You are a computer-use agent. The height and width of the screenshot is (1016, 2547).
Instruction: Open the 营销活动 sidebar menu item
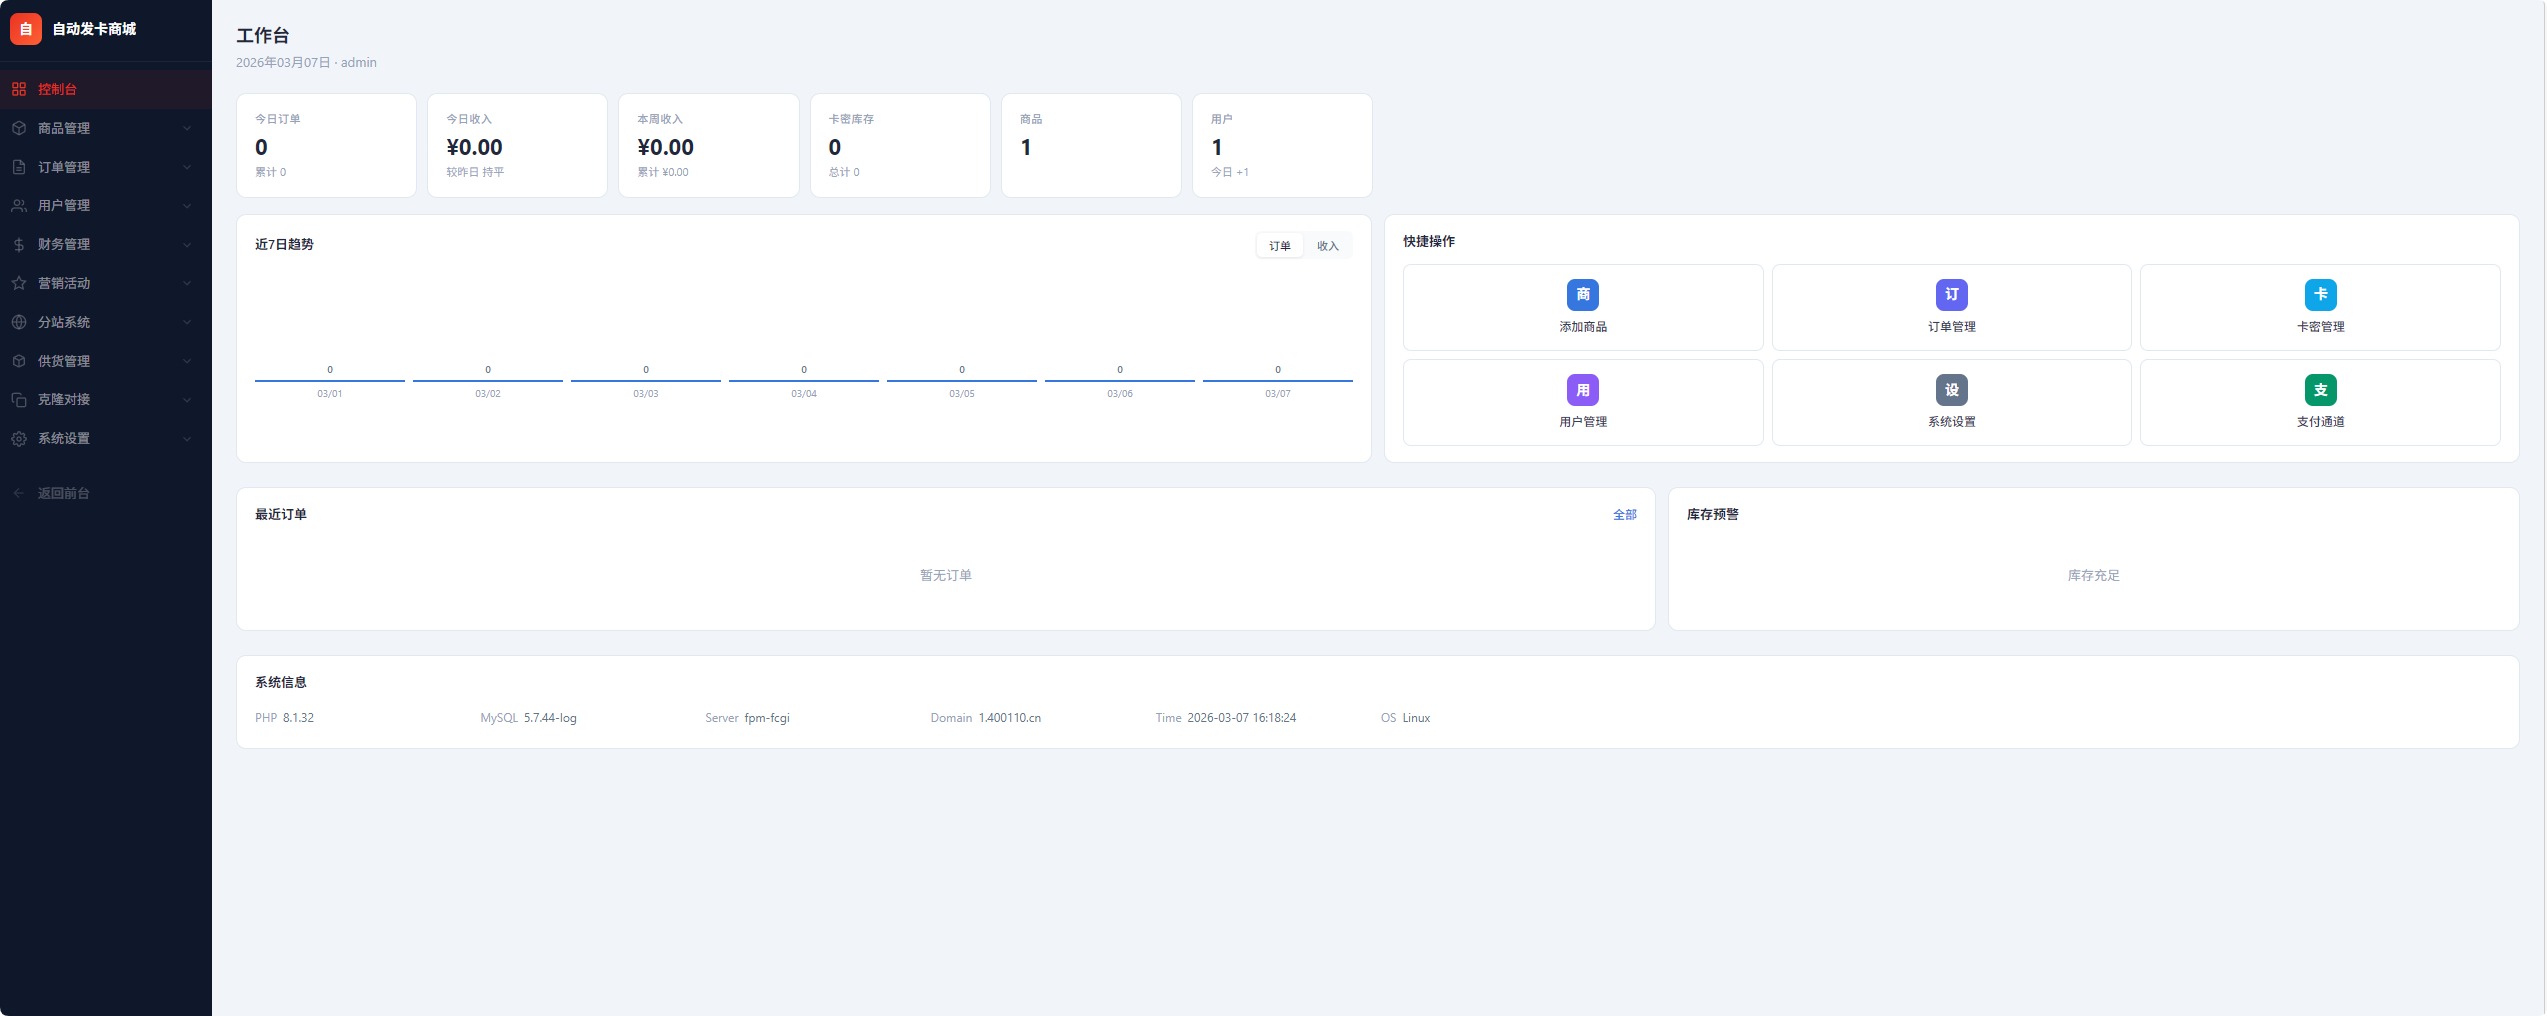click(64, 283)
